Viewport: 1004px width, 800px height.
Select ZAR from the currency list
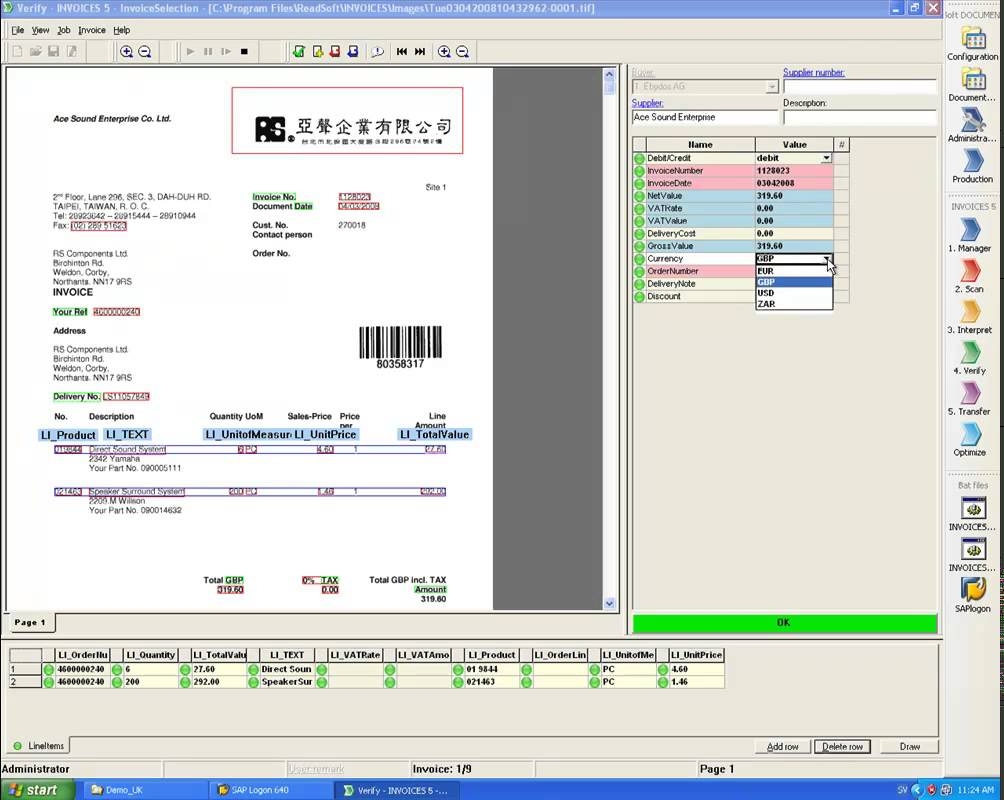click(x=794, y=304)
